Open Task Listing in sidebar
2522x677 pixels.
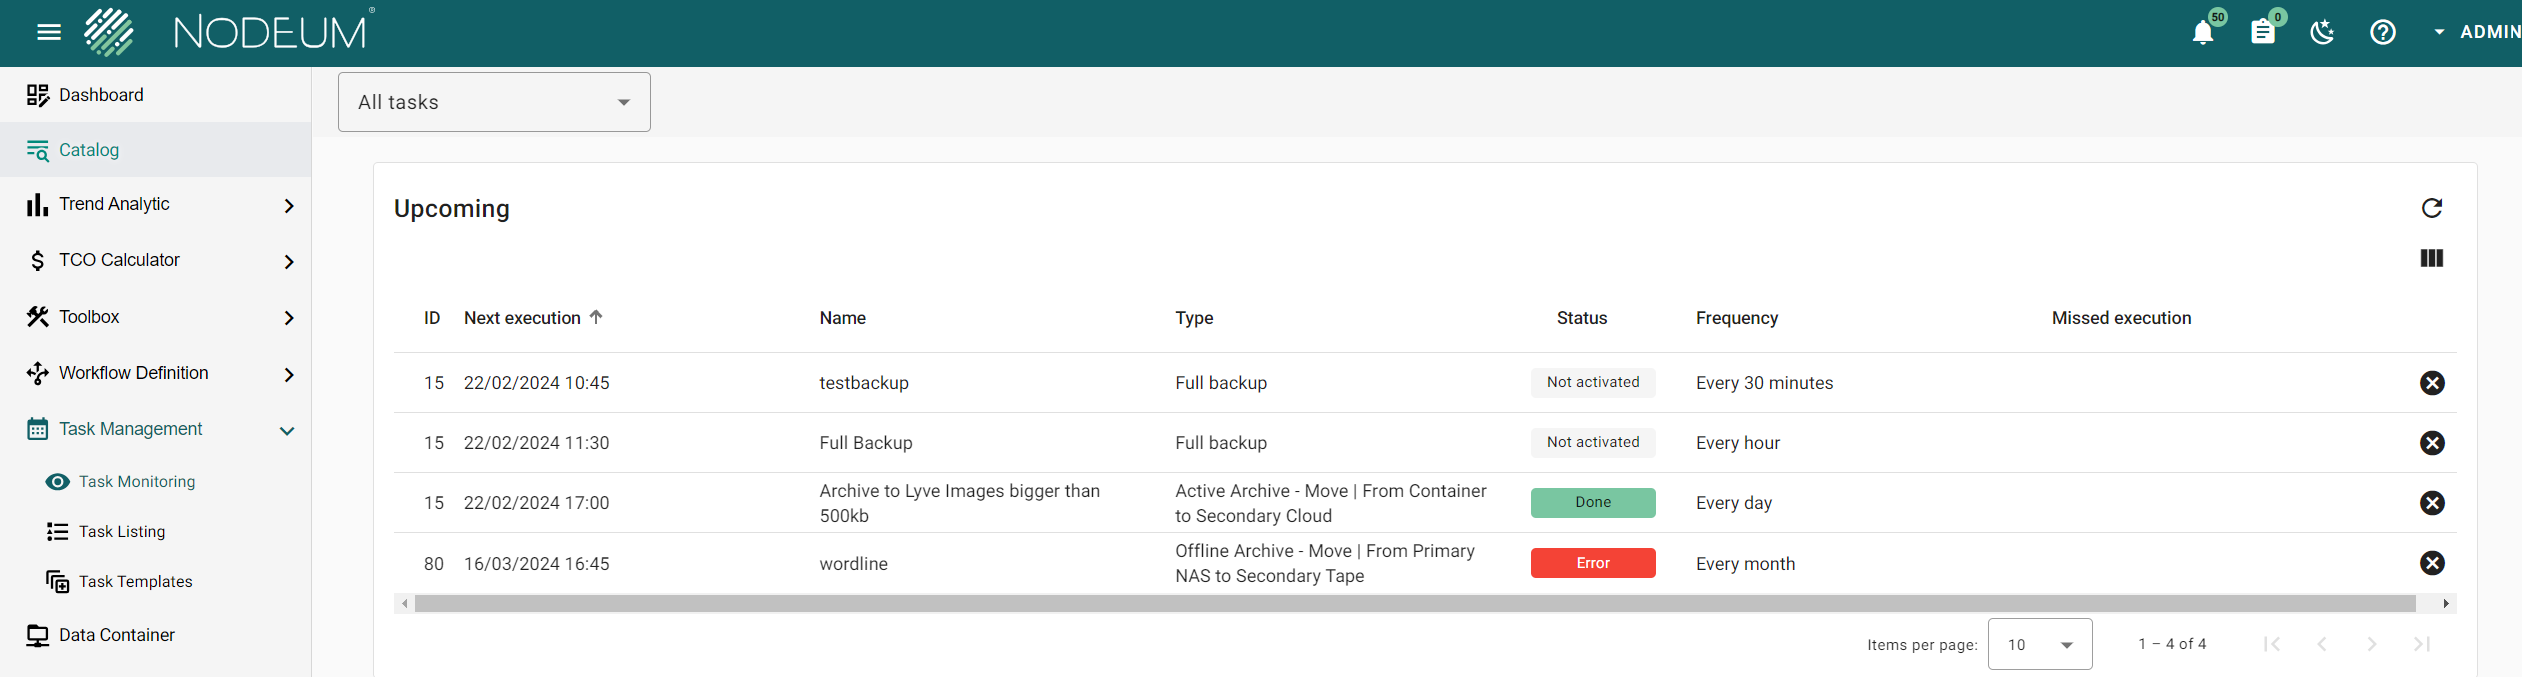tap(122, 532)
